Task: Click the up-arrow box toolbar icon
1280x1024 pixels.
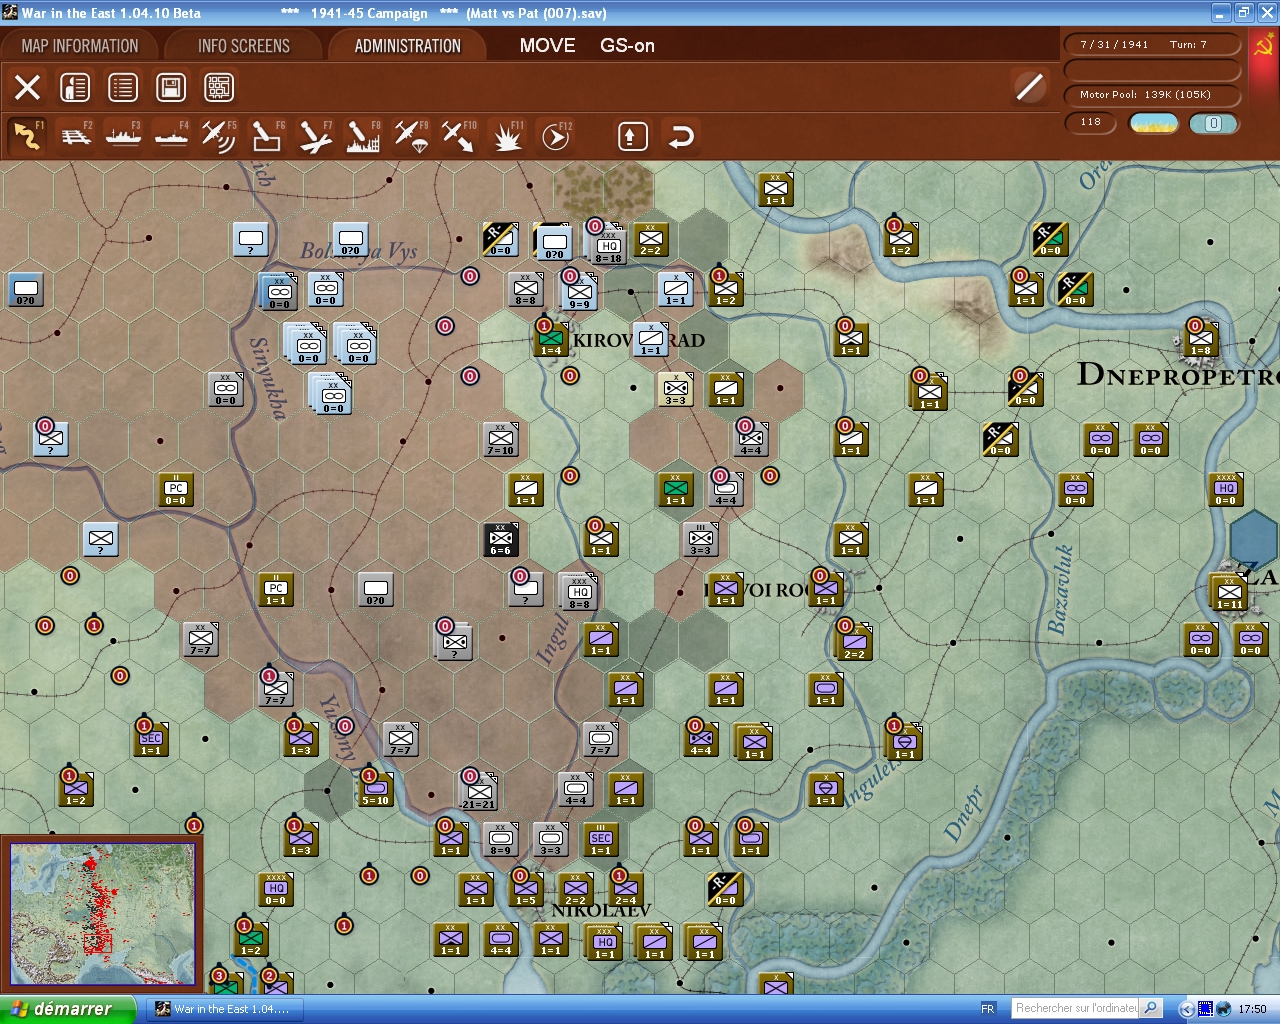Action: 632,136
